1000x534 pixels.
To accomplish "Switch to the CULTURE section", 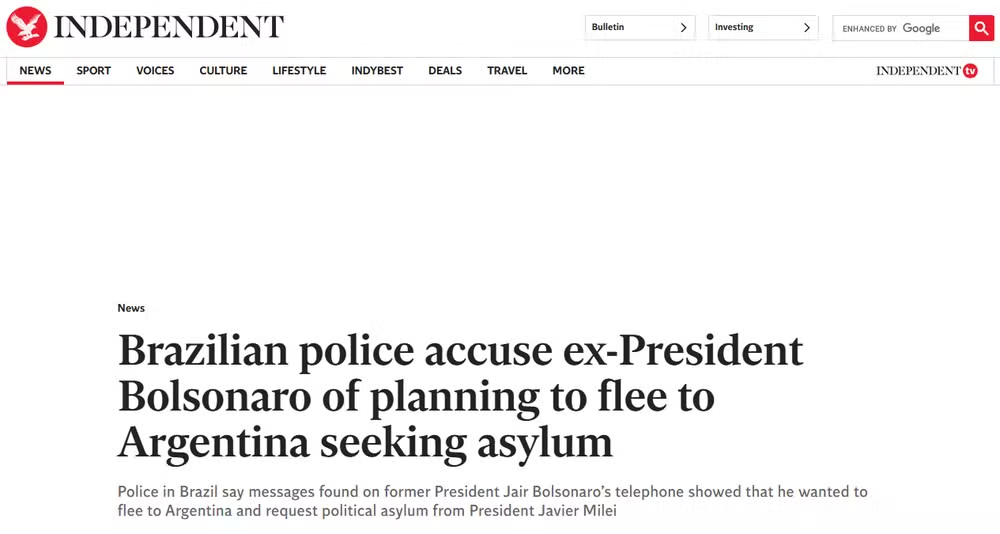I will click(x=223, y=71).
